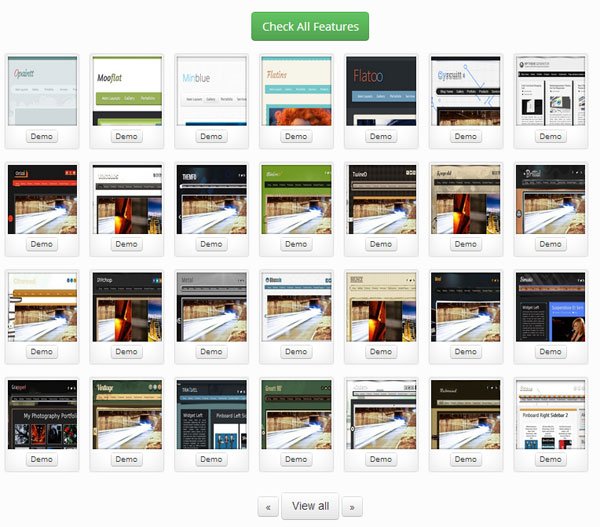600x527 pixels.
Task: Launch Demo for the bright green theme
Action: (x=296, y=244)
